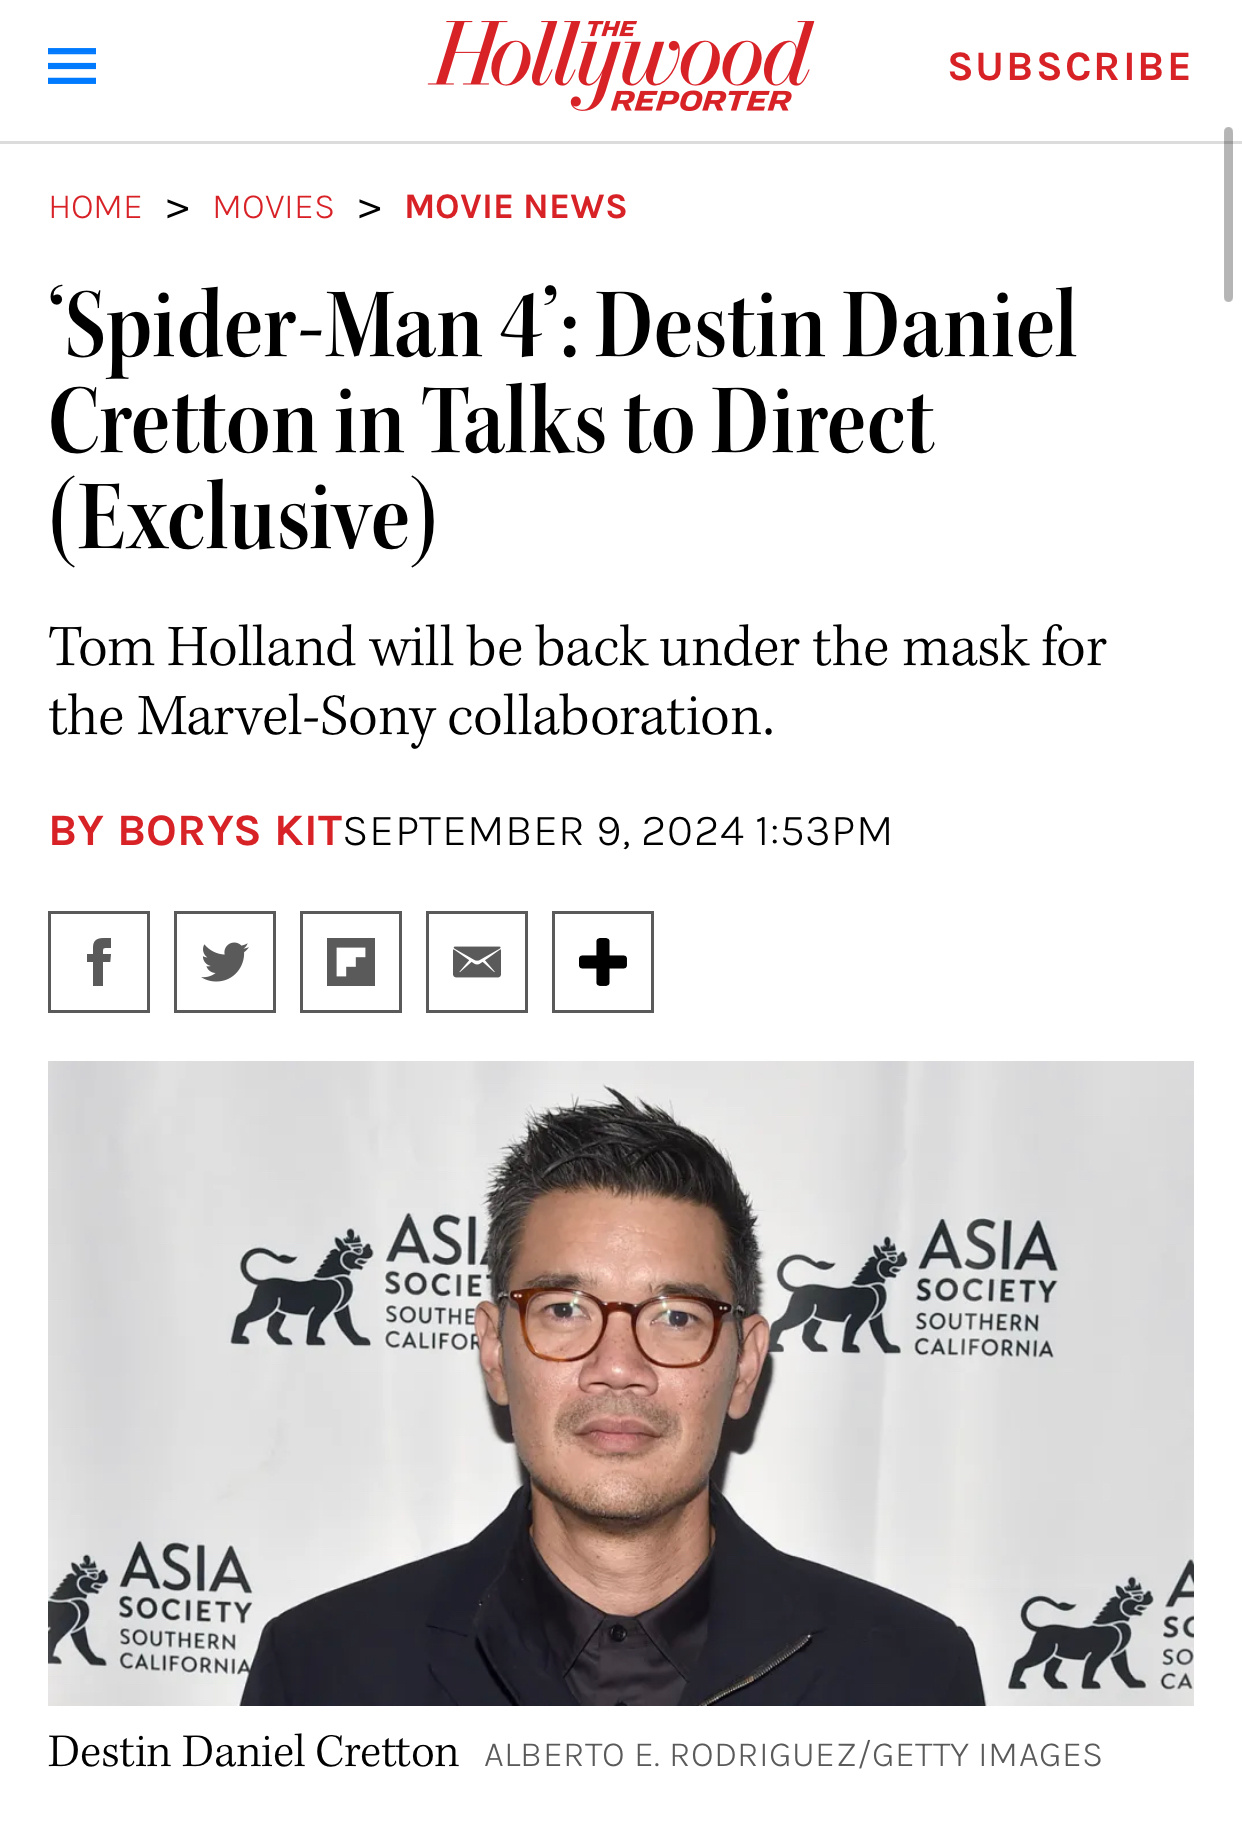
Task: View author Borys Kit's page
Action: tap(196, 831)
